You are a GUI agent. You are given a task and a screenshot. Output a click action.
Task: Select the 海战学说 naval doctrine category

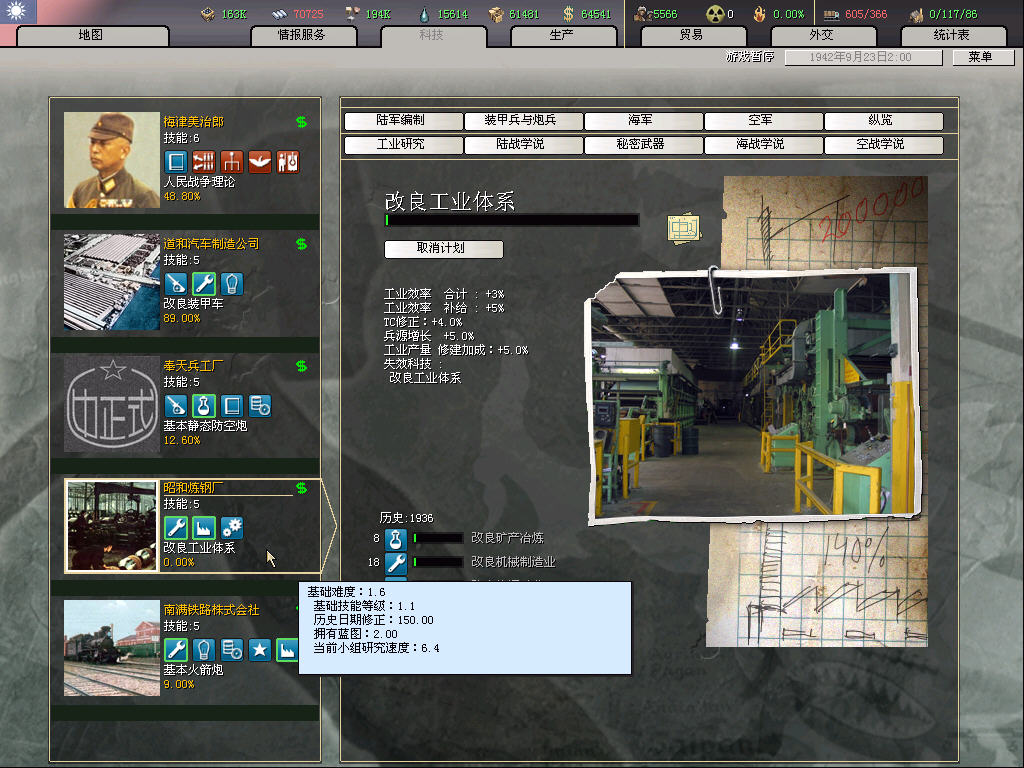(763, 145)
